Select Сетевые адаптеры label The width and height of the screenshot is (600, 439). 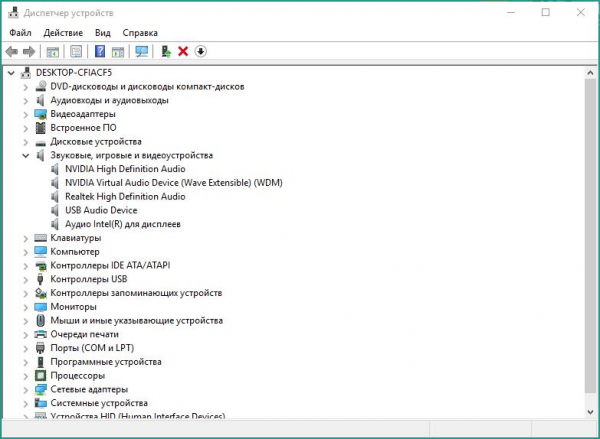pyautogui.click(x=89, y=389)
